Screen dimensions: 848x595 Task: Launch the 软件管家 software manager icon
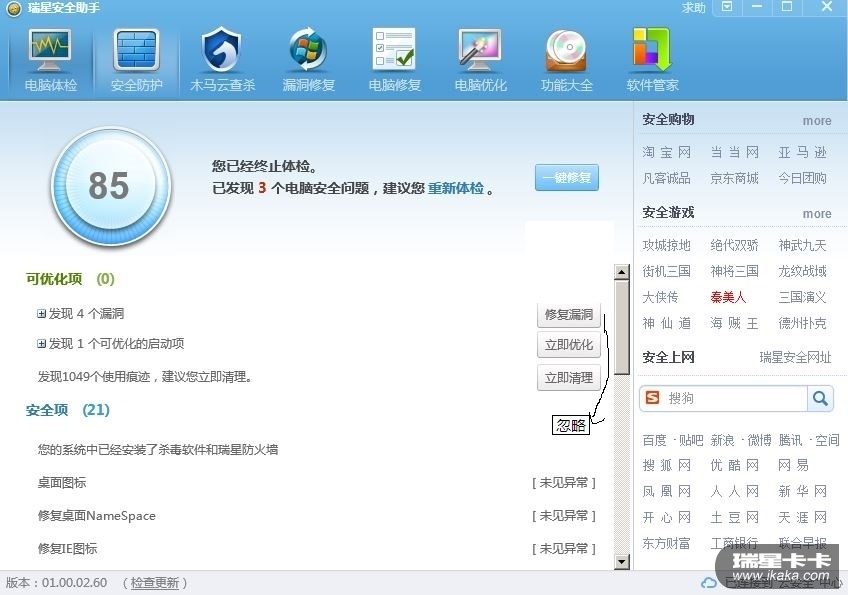tap(652, 50)
